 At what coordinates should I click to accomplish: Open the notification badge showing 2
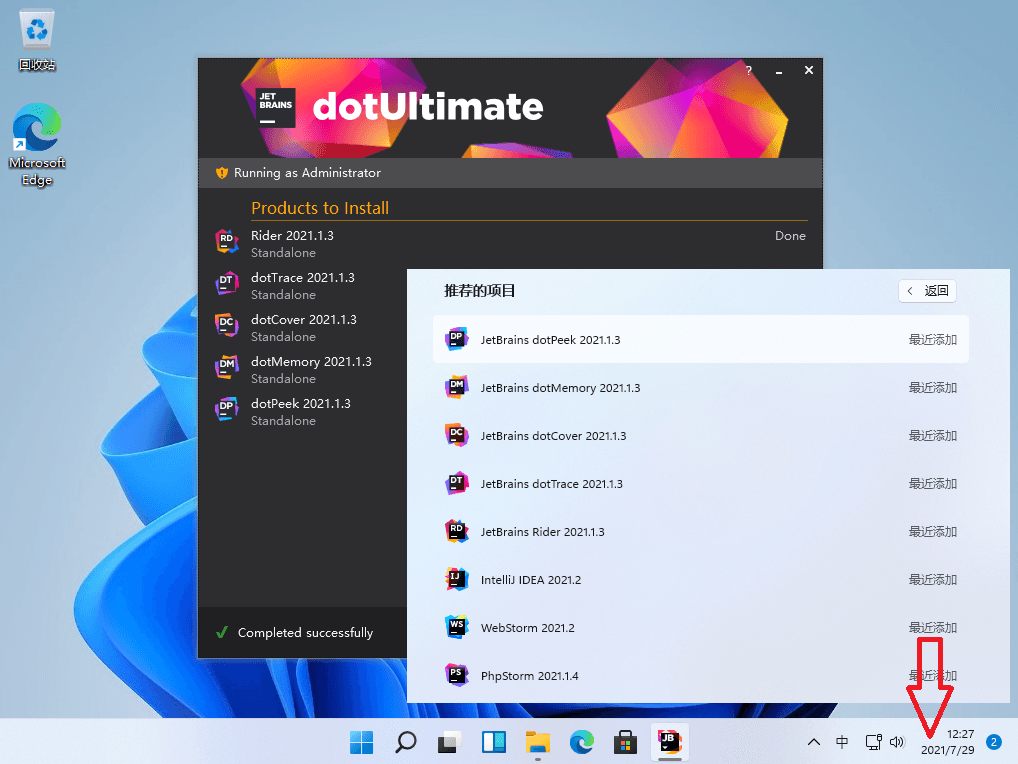pos(993,742)
